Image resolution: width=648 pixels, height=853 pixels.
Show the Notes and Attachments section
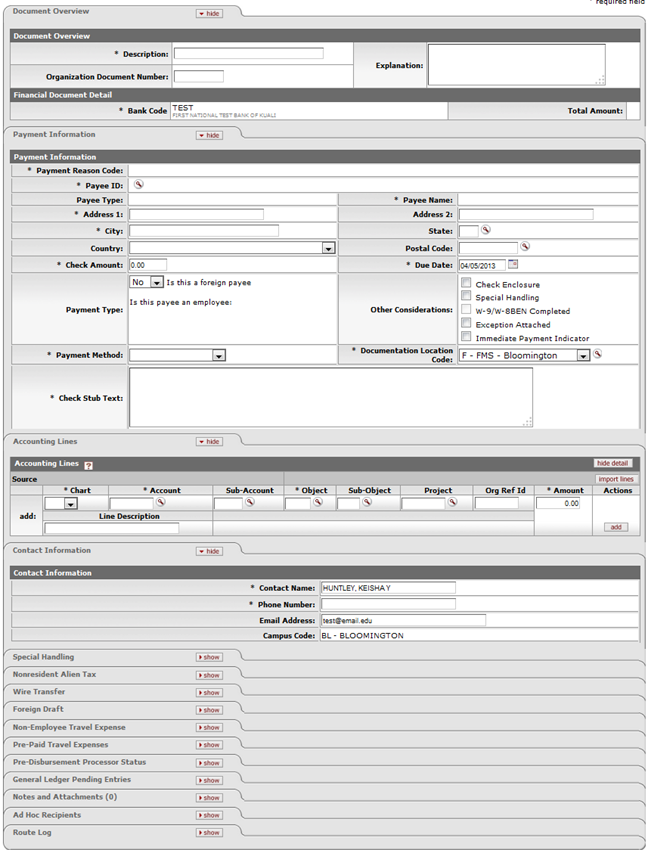tap(209, 798)
